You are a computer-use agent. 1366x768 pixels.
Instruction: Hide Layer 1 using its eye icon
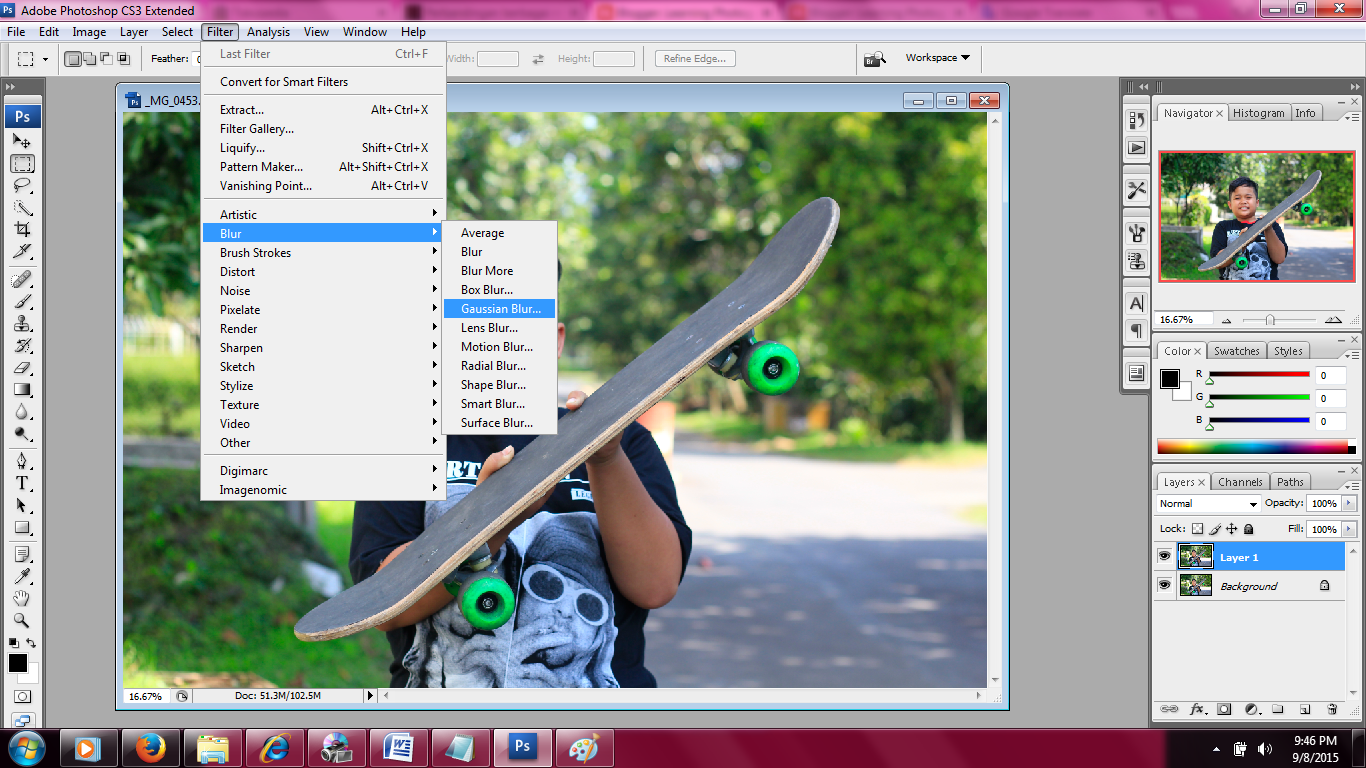(1164, 556)
